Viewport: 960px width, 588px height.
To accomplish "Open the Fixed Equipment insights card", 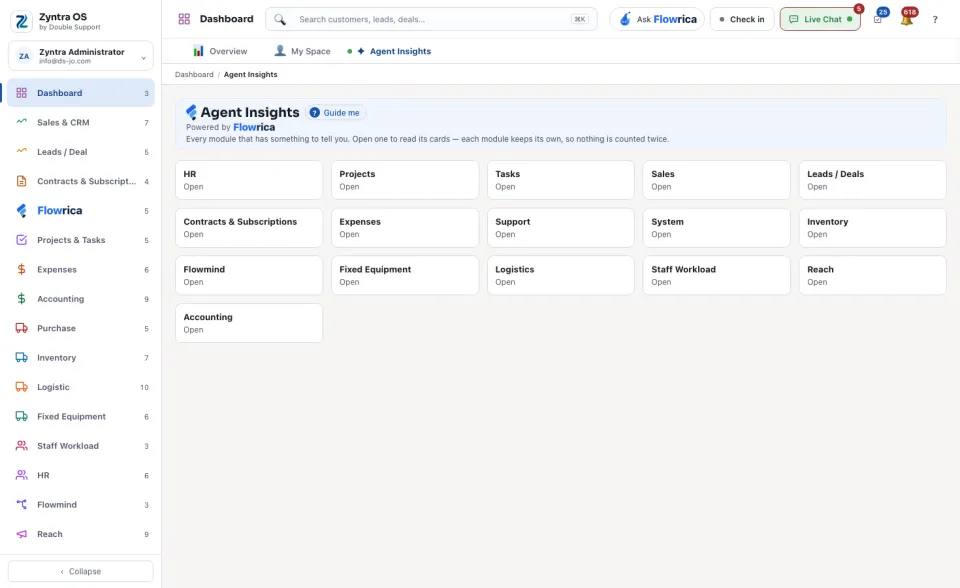I will tap(405, 276).
